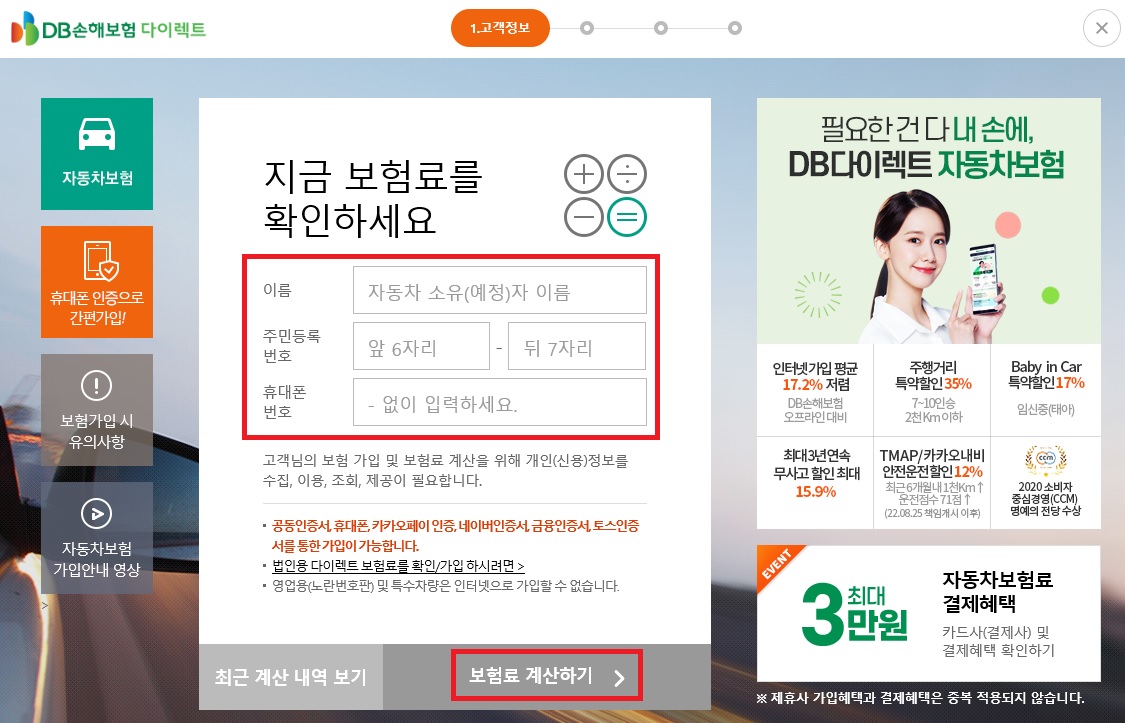Click the orange 인증 가입 안내 text
The height and width of the screenshot is (723, 1125).
click(453, 536)
